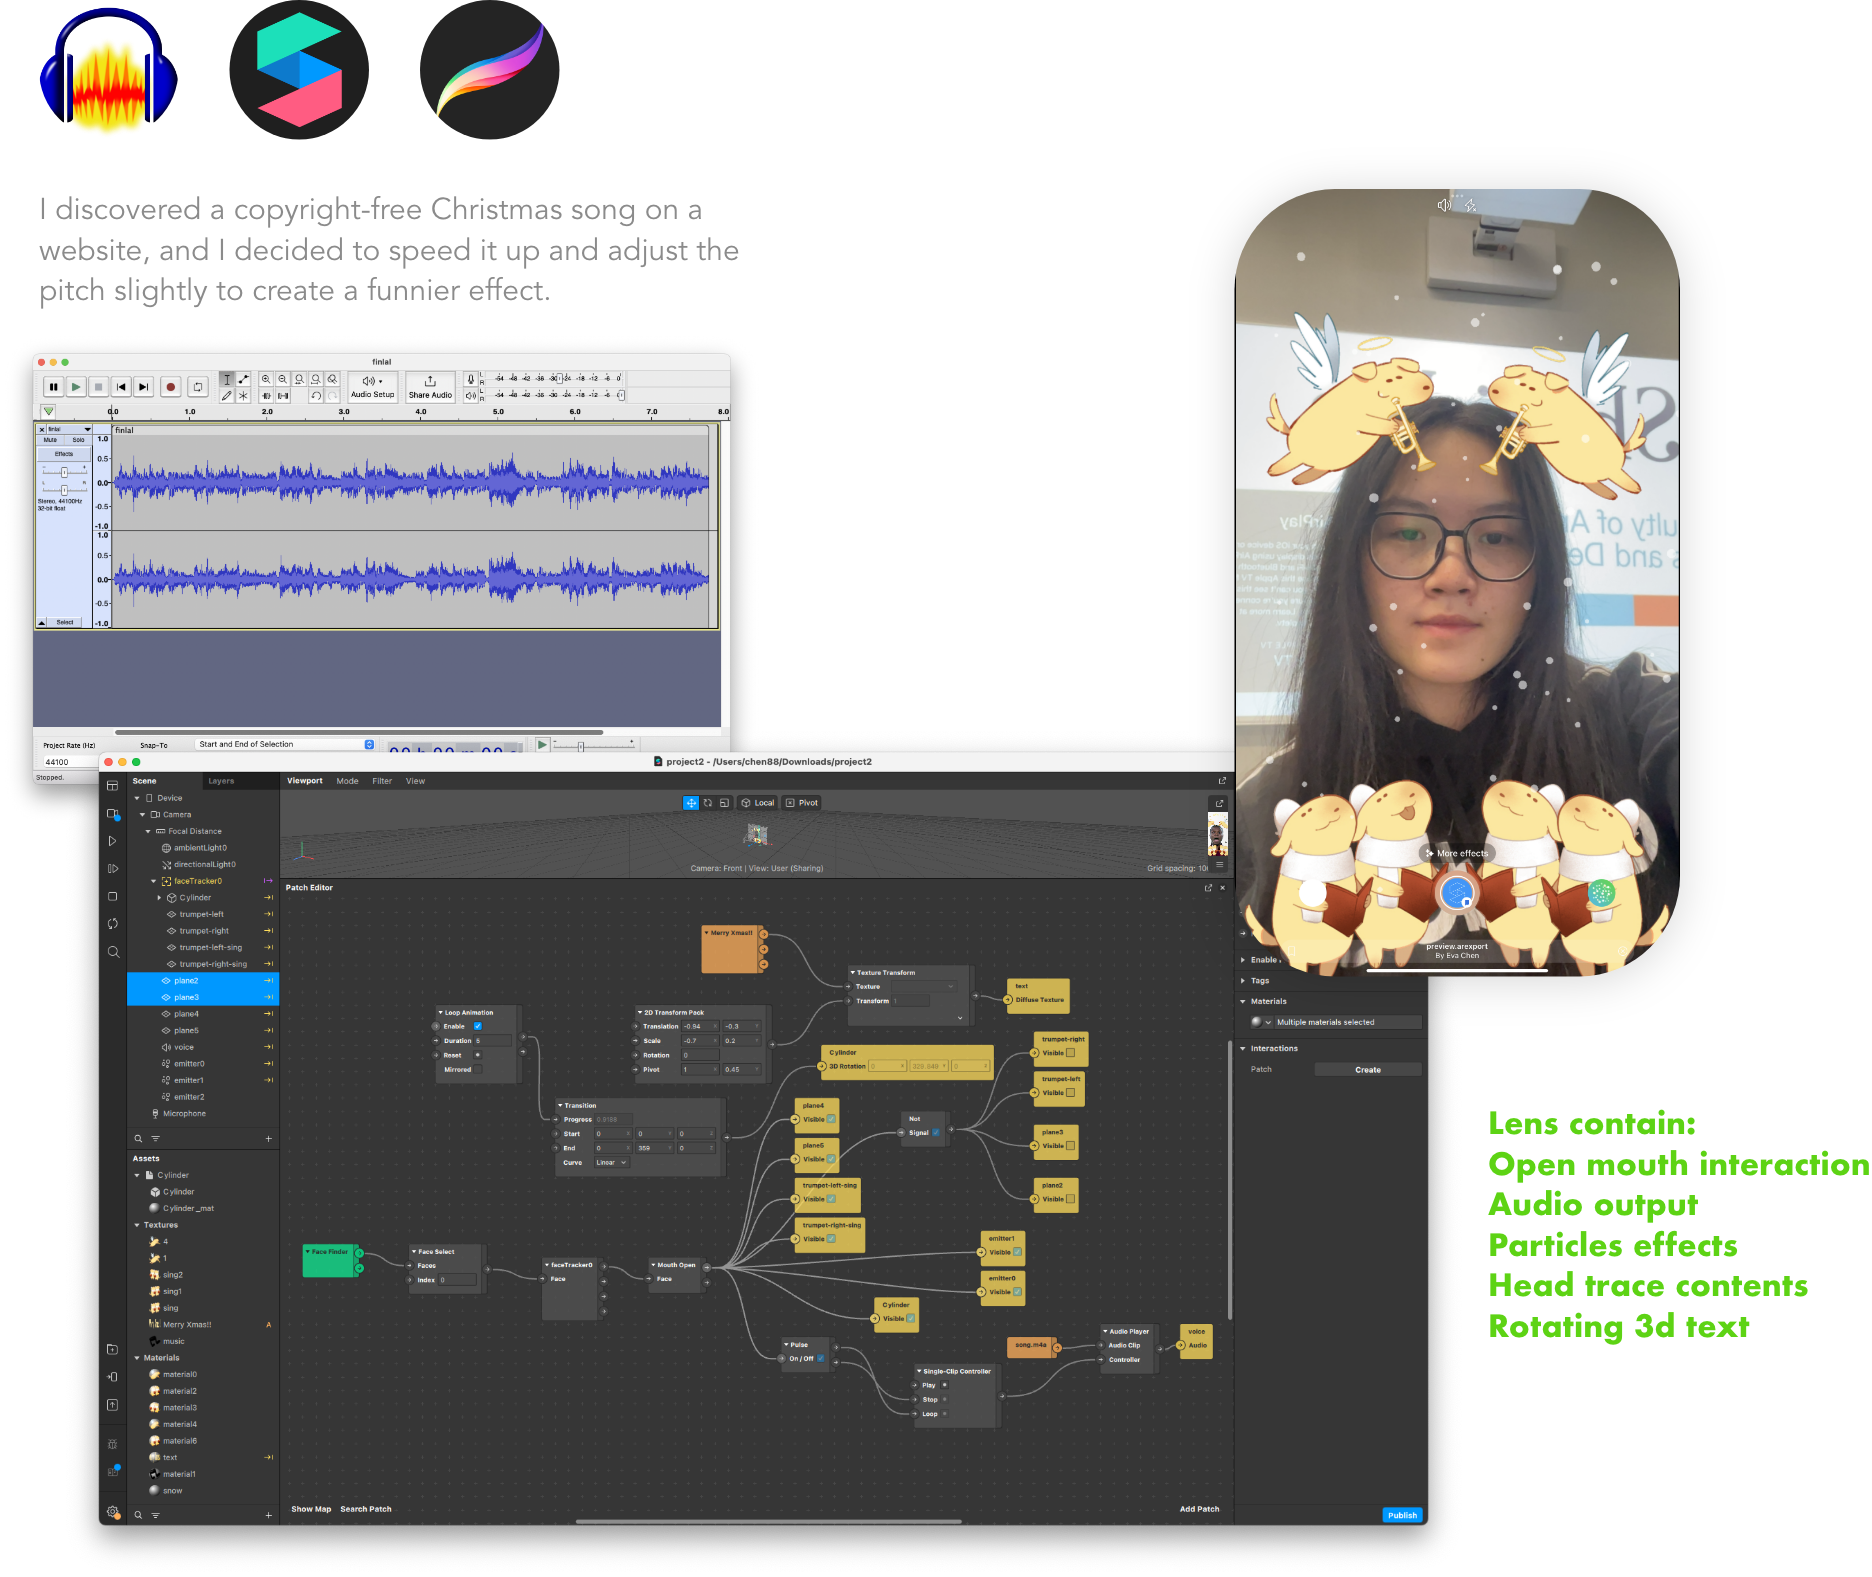Click the Share Audio button
Image resolution: width=1872 pixels, height=1577 pixels.
click(x=430, y=387)
